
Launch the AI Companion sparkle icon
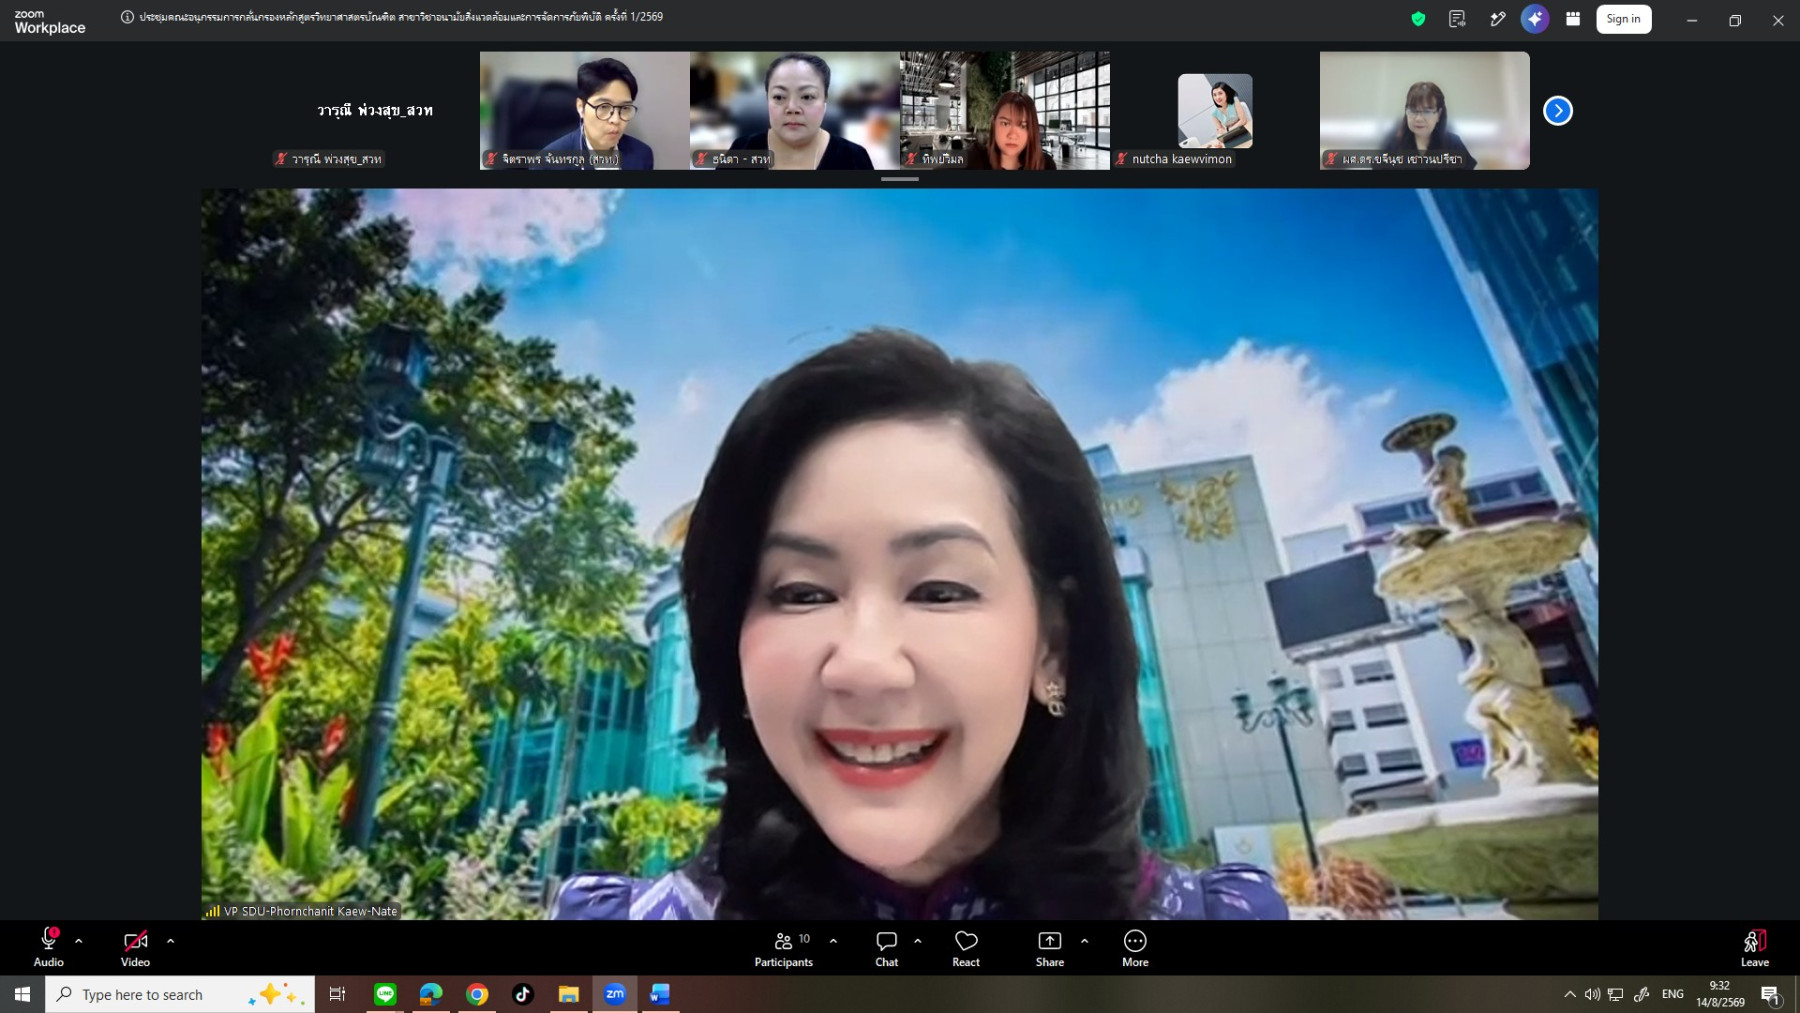tap(1535, 19)
